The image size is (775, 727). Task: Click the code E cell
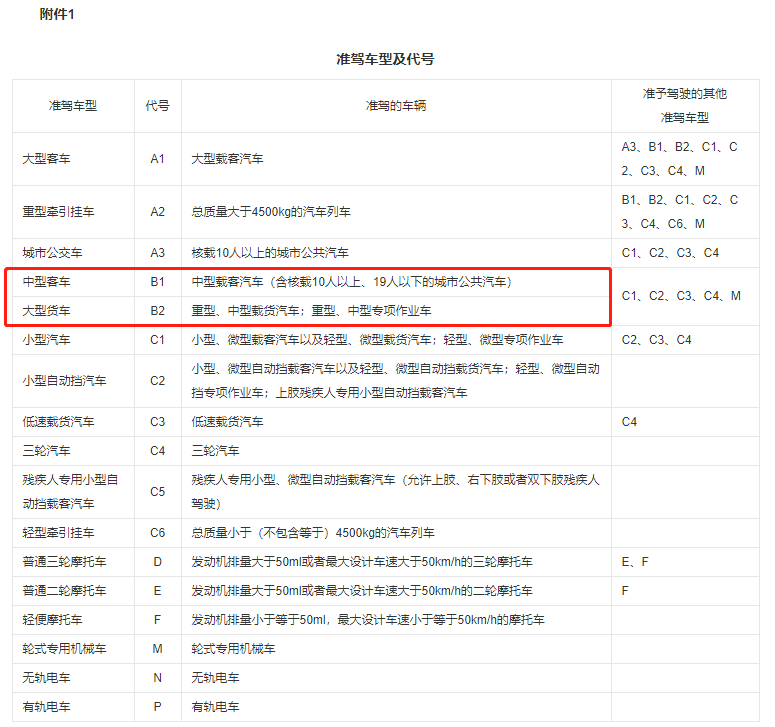[157, 591]
